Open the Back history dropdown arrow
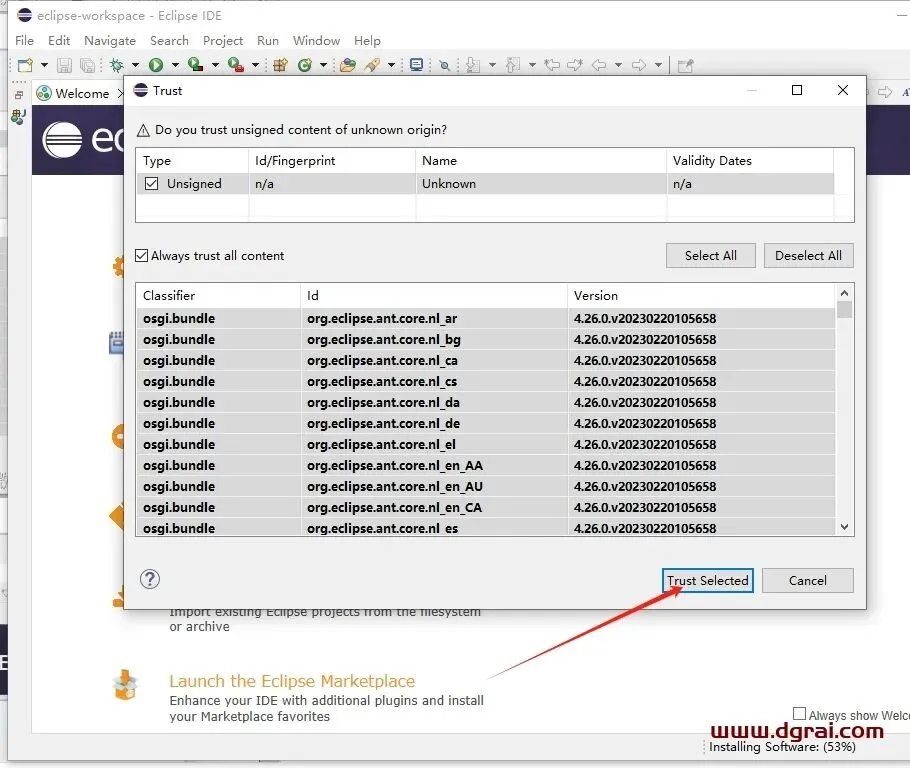This screenshot has height=768, width=910. [618, 65]
